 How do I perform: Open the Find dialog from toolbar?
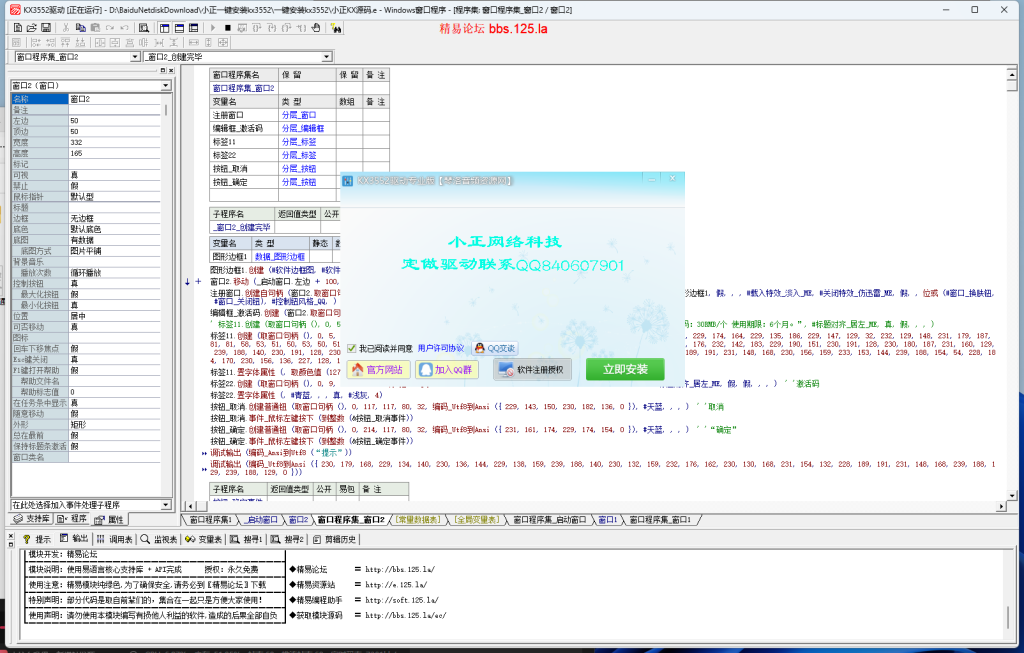pyautogui.click(x=143, y=27)
